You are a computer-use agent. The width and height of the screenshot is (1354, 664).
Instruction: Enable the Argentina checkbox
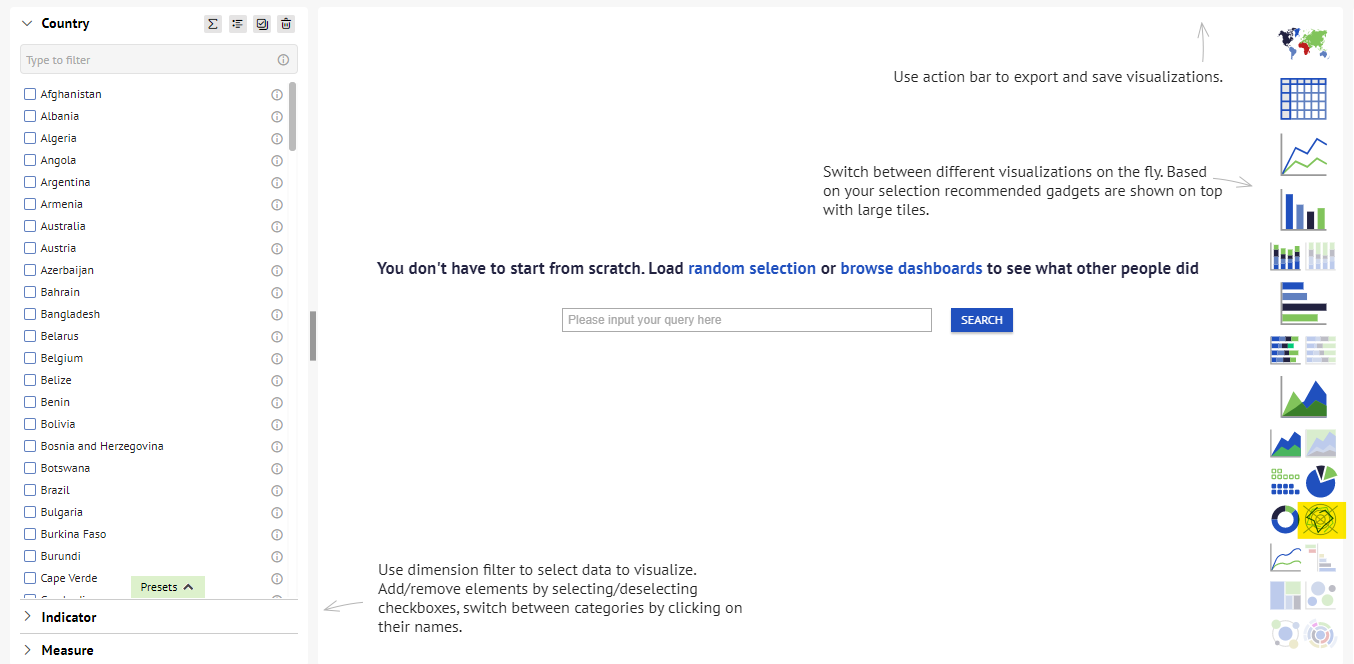(30, 182)
